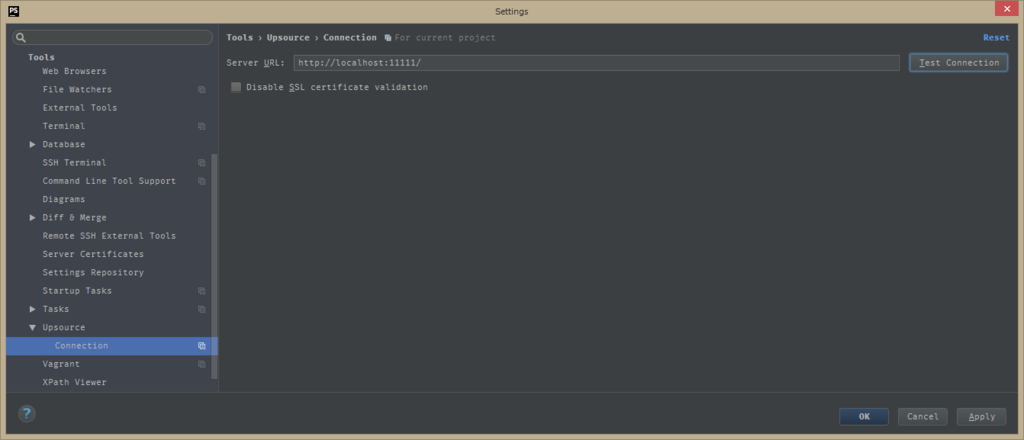Click PhpStorm logo in title bar
The width and height of the screenshot is (1024, 440).
pyautogui.click(x=13, y=11)
